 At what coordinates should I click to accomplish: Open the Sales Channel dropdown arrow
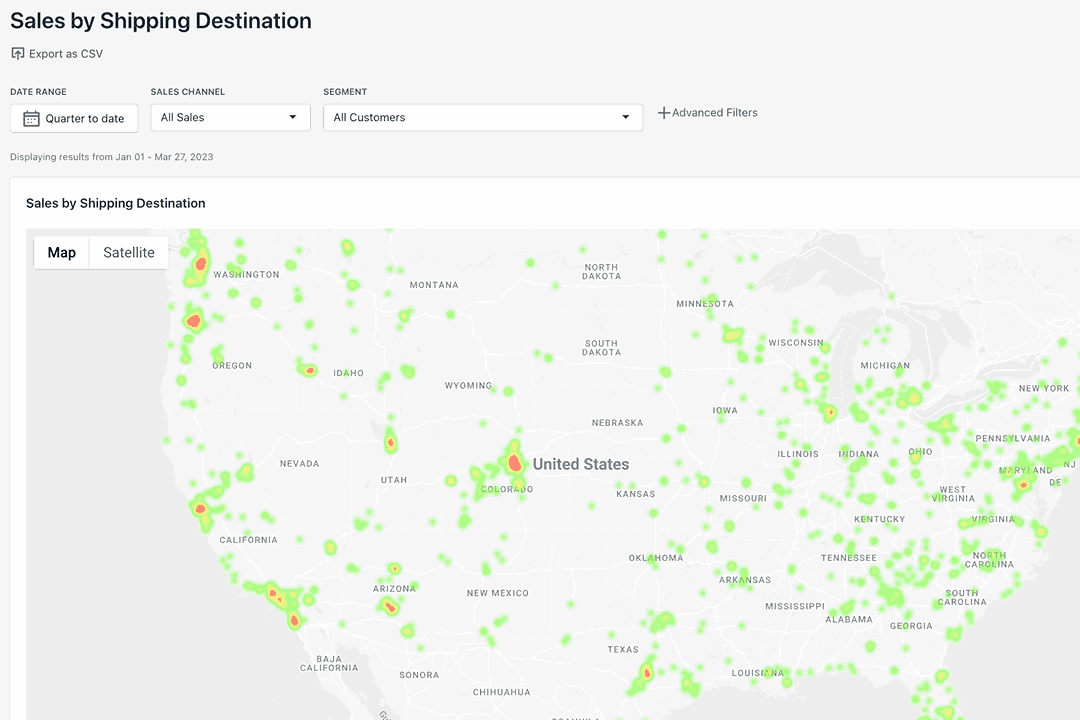[x=293, y=117]
